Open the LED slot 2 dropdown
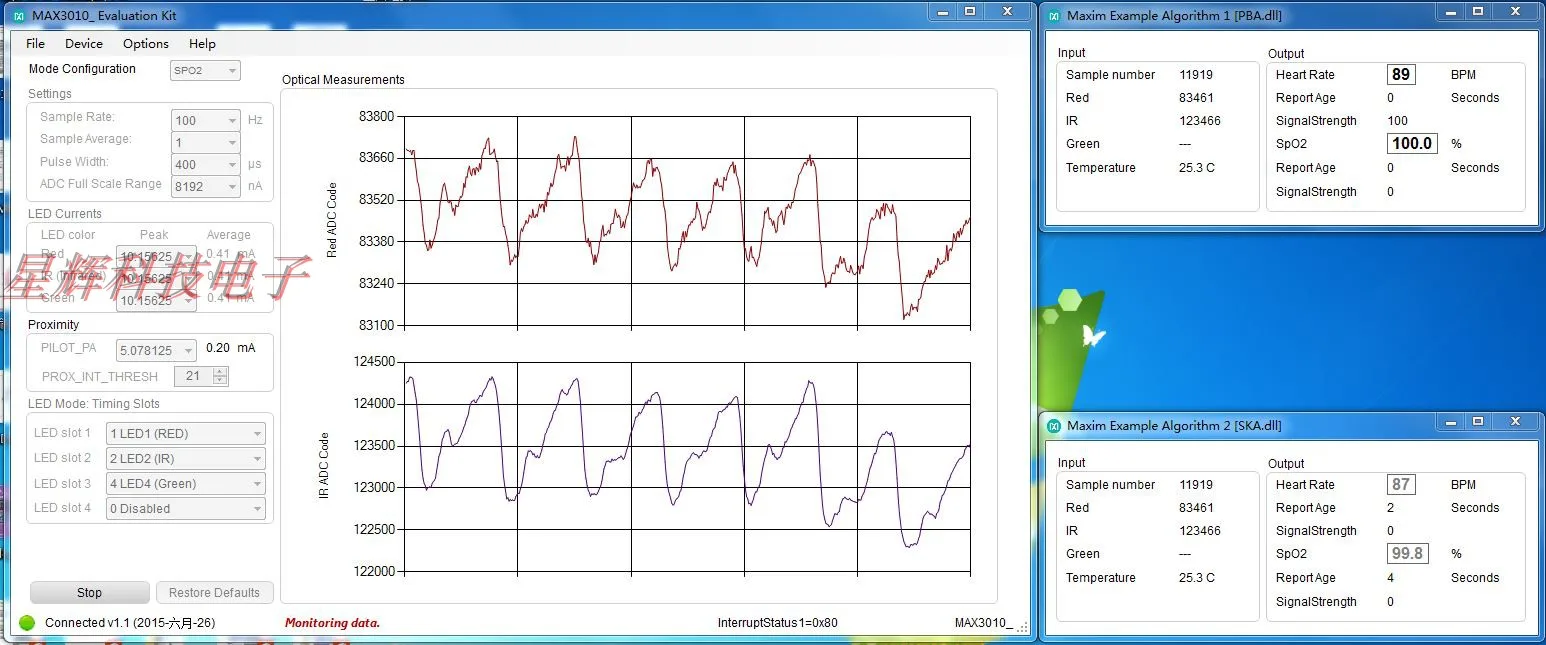This screenshot has width=1546, height=645. (186, 458)
